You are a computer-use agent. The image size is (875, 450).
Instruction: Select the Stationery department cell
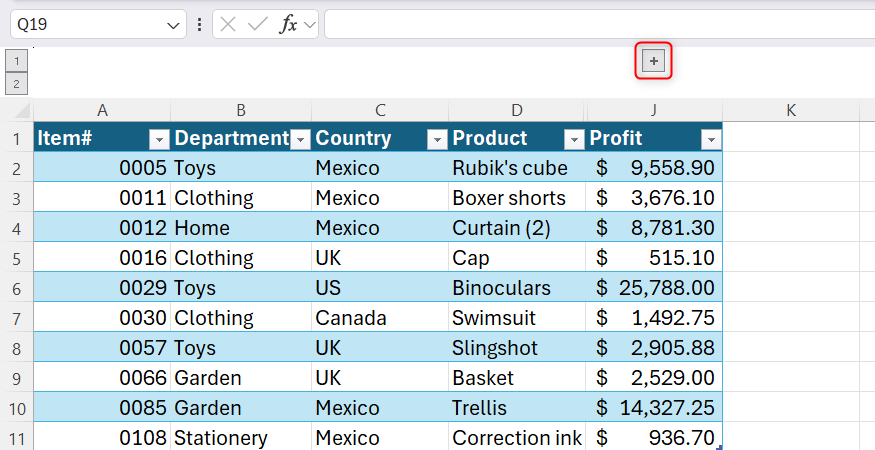coord(241,438)
